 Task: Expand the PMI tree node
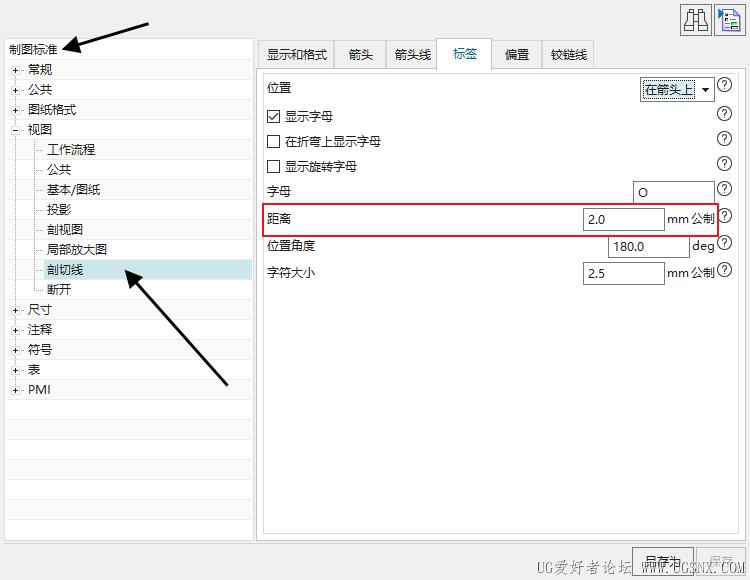[15, 391]
